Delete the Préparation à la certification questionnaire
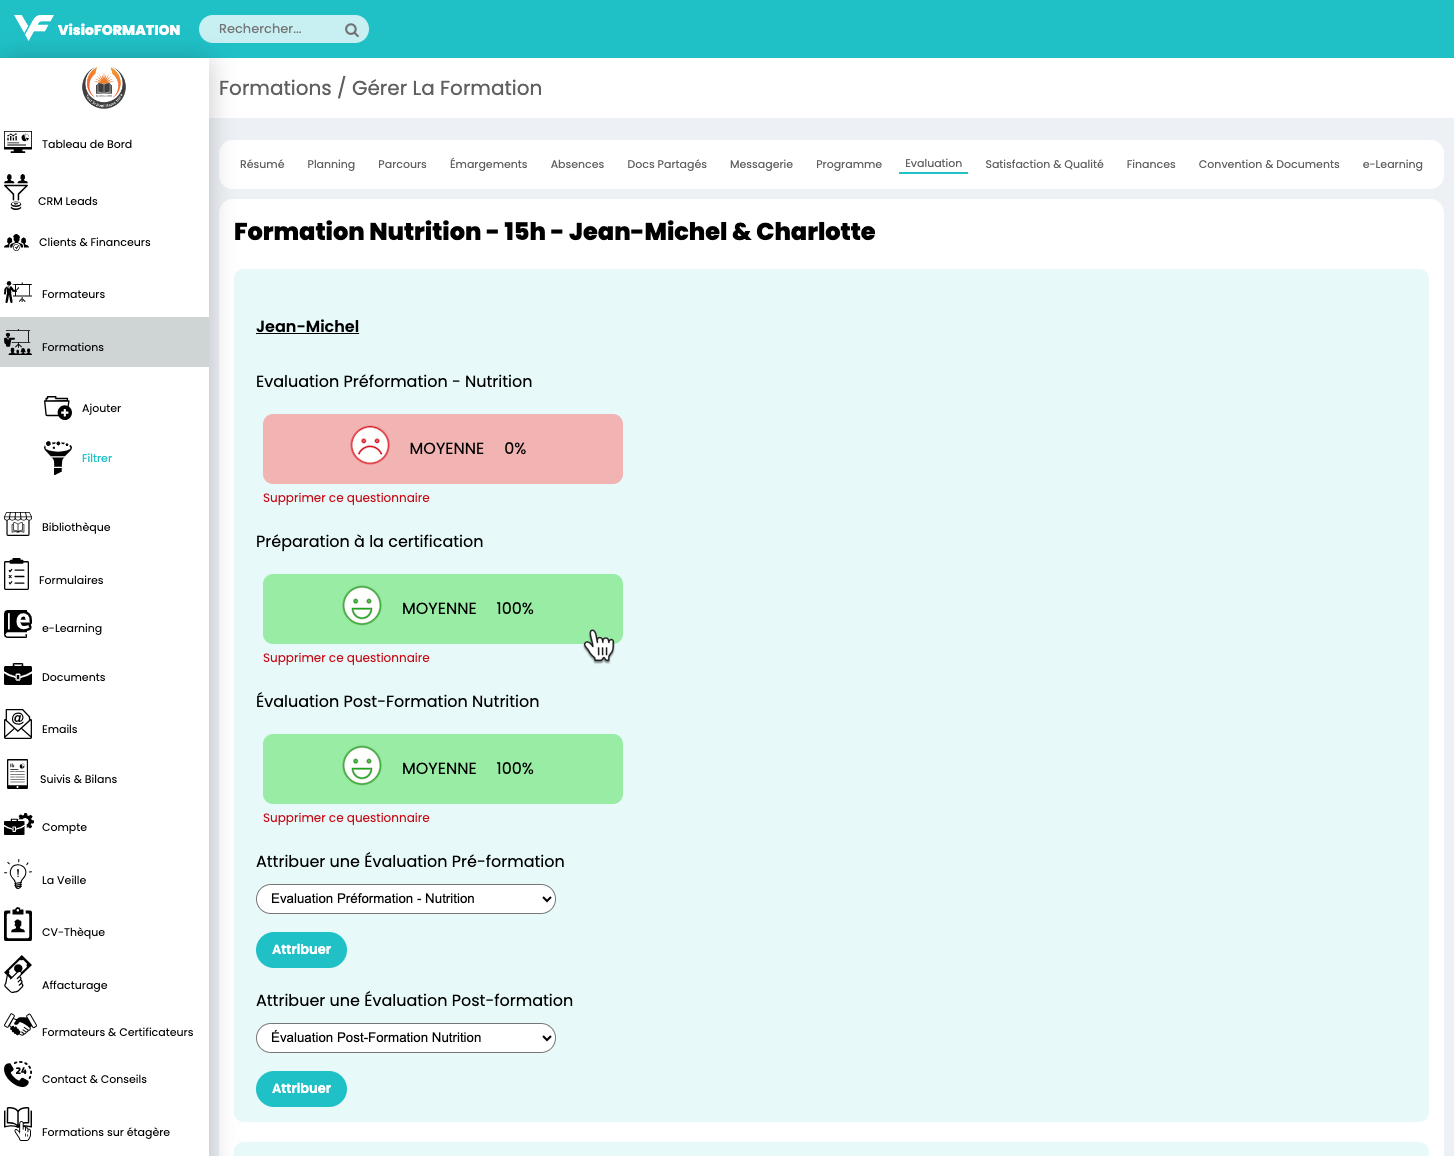1454x1156 pixels. [346, 658]
